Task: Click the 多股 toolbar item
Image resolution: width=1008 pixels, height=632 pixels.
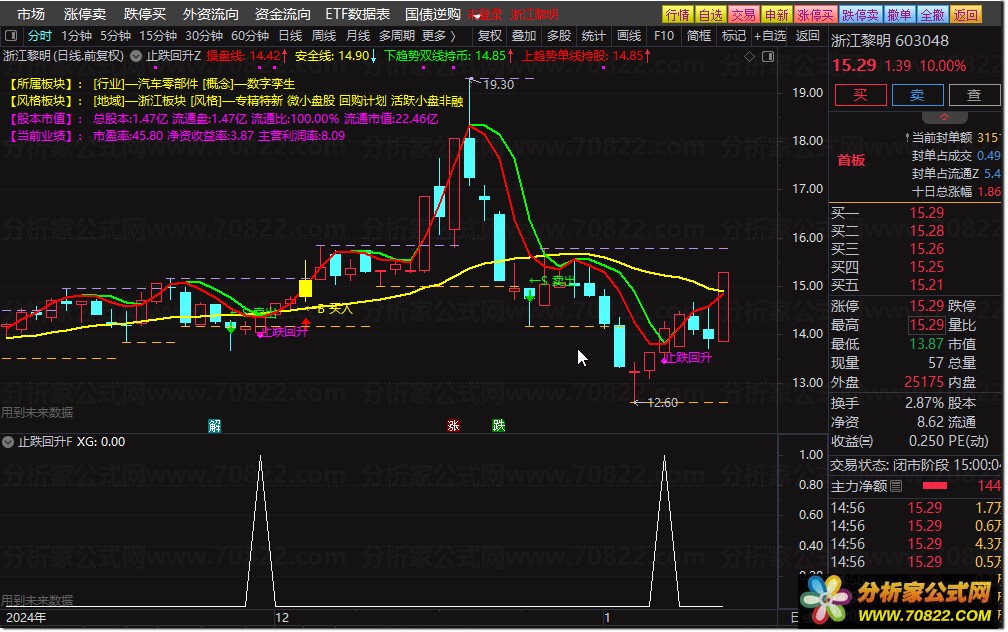Action: [x=558, y=35]
